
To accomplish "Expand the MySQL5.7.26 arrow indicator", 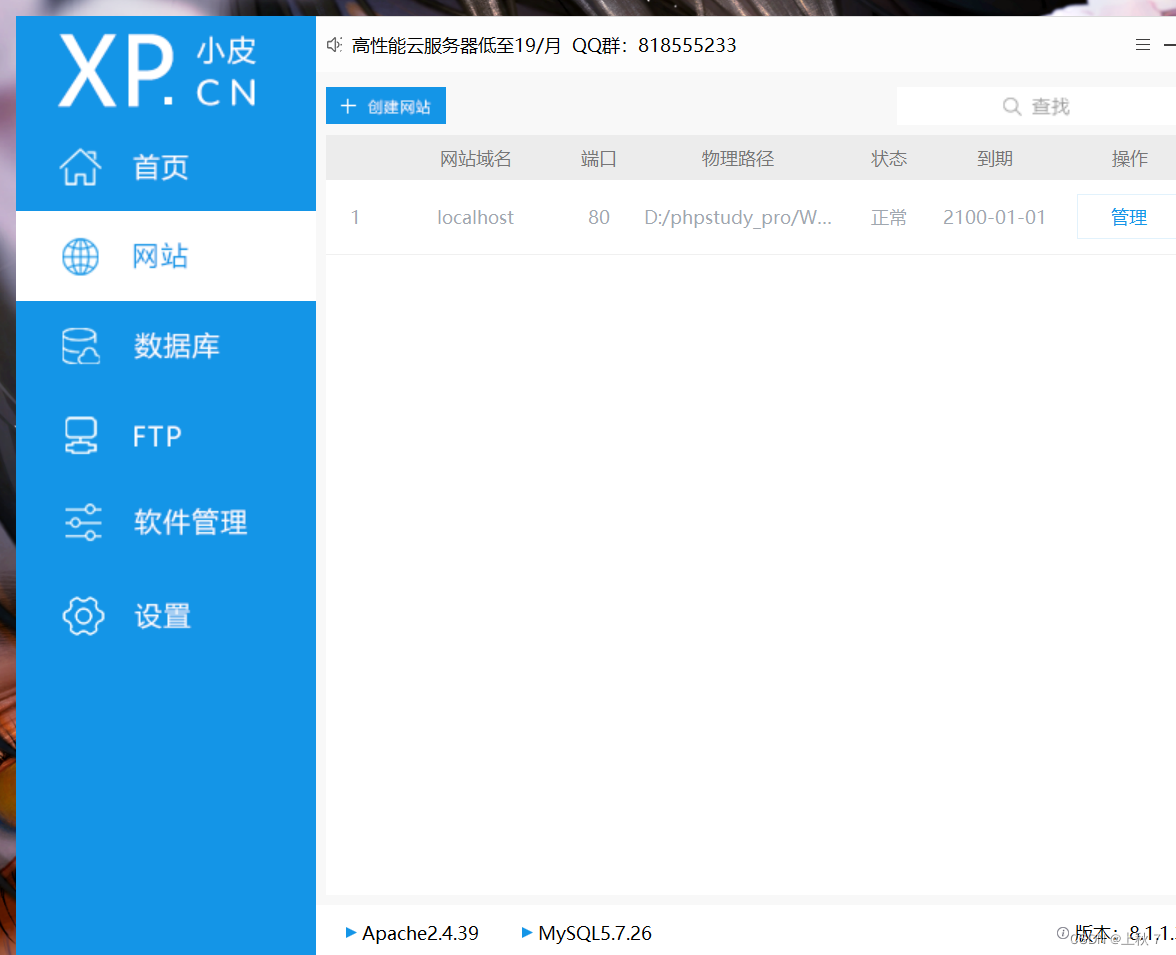I will [x=527, y=933].
